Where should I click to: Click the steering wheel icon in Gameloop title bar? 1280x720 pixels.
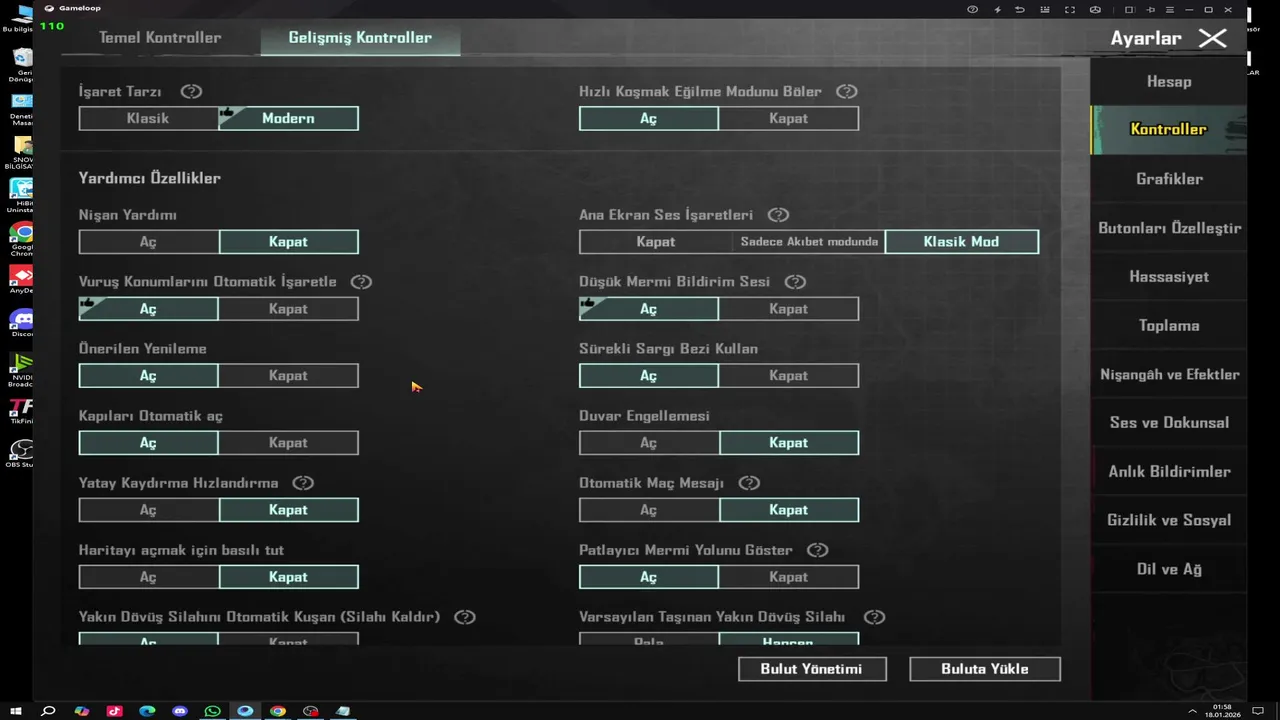pyautogui.click(x=1095, y=9)
